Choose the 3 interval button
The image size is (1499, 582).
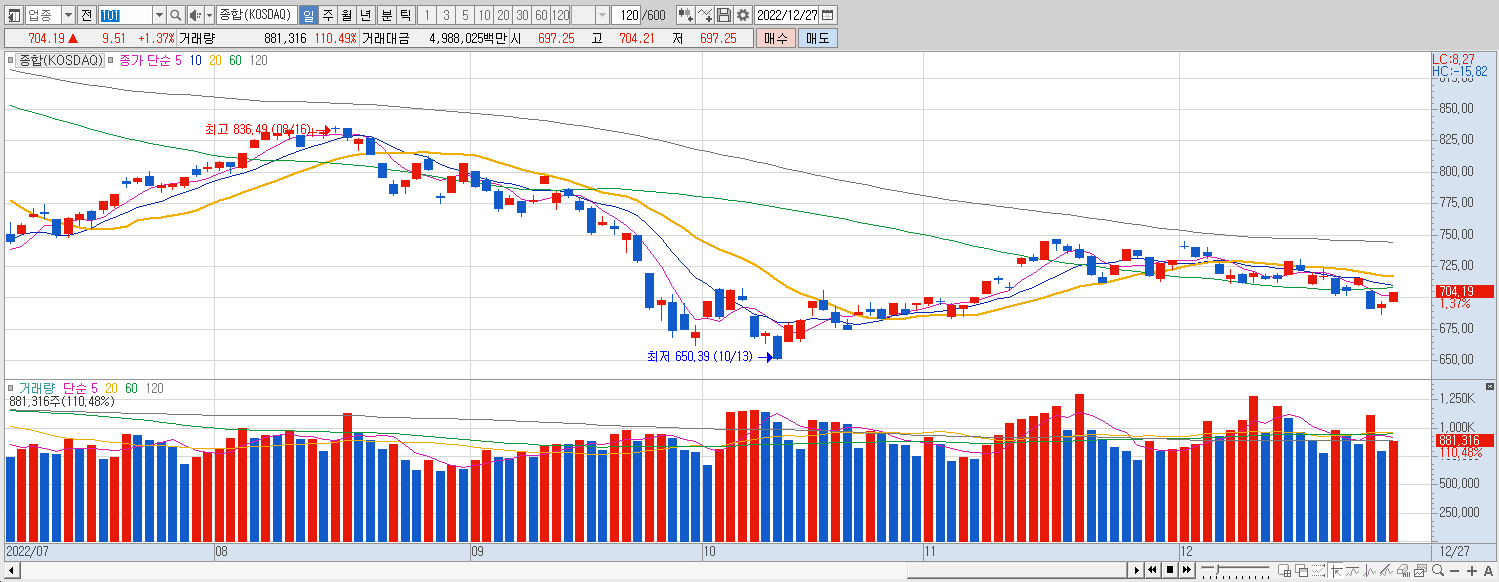pos(446,15)
